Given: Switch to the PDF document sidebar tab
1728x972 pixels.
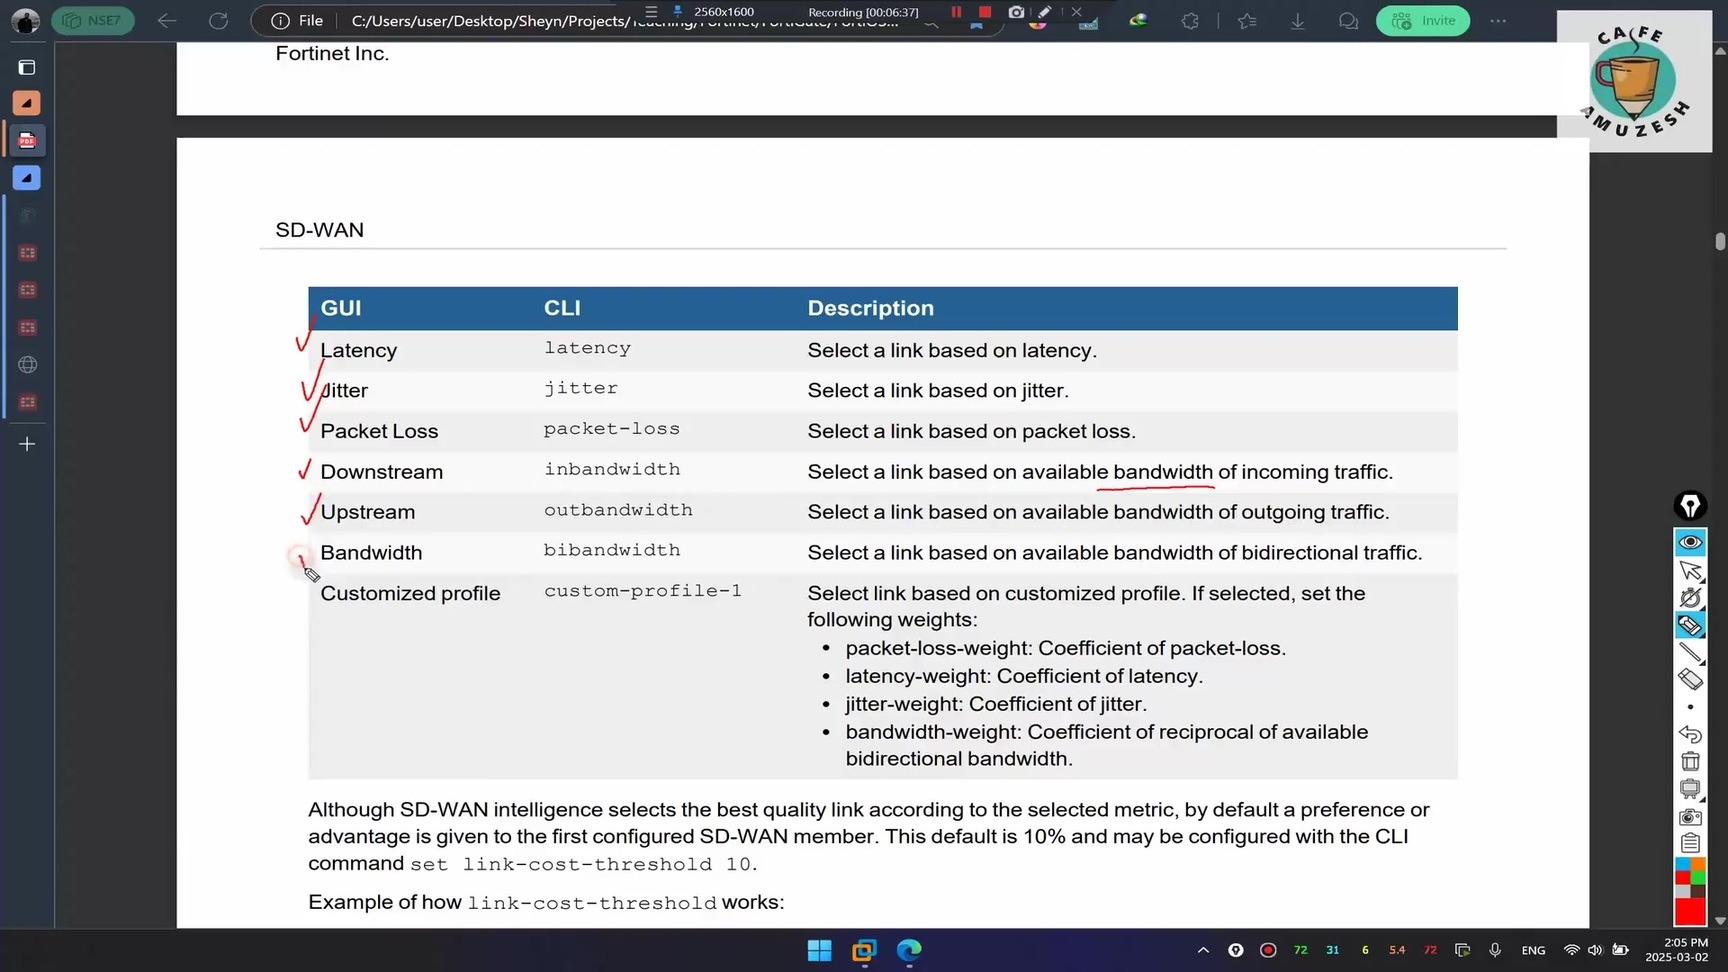Looking at the screenshot, I should pyautogui.click(x=27, y=141).
